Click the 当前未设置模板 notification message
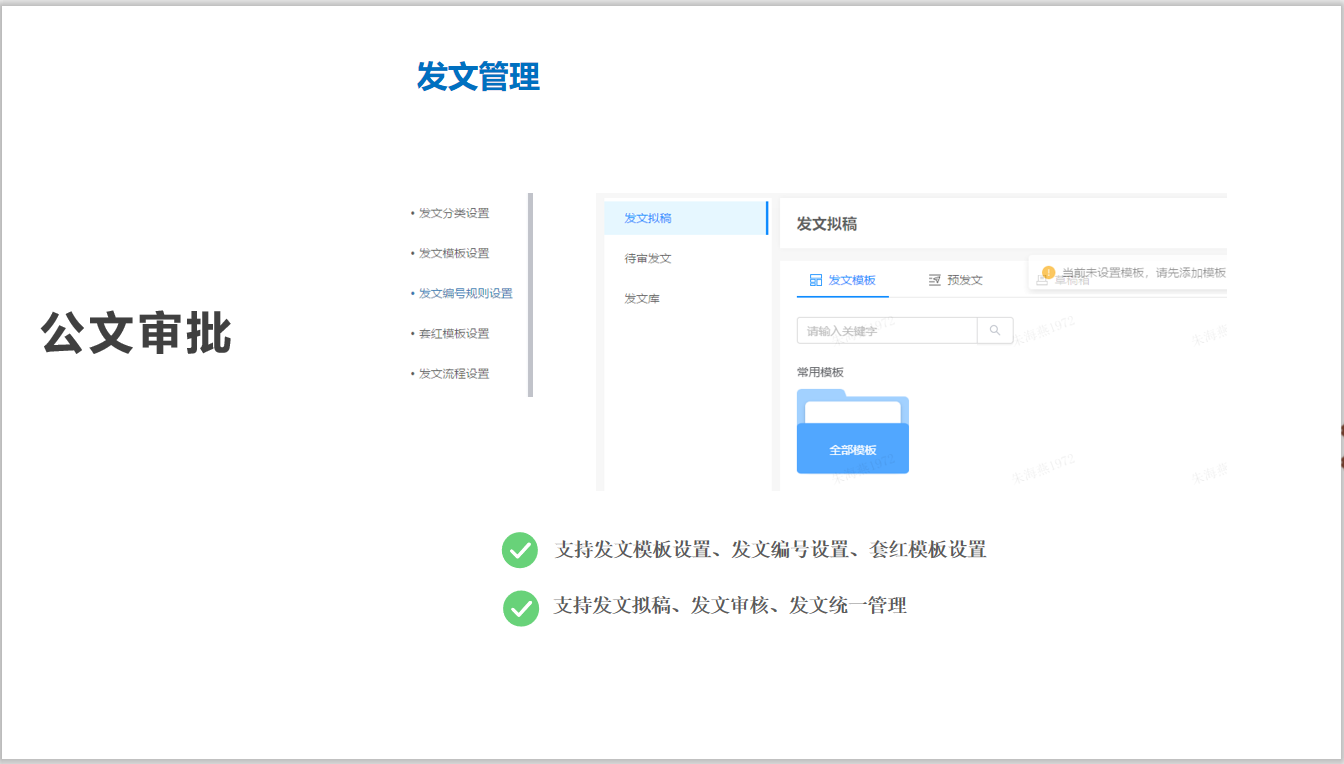1344x764 pixels. tap(1143, 273)
